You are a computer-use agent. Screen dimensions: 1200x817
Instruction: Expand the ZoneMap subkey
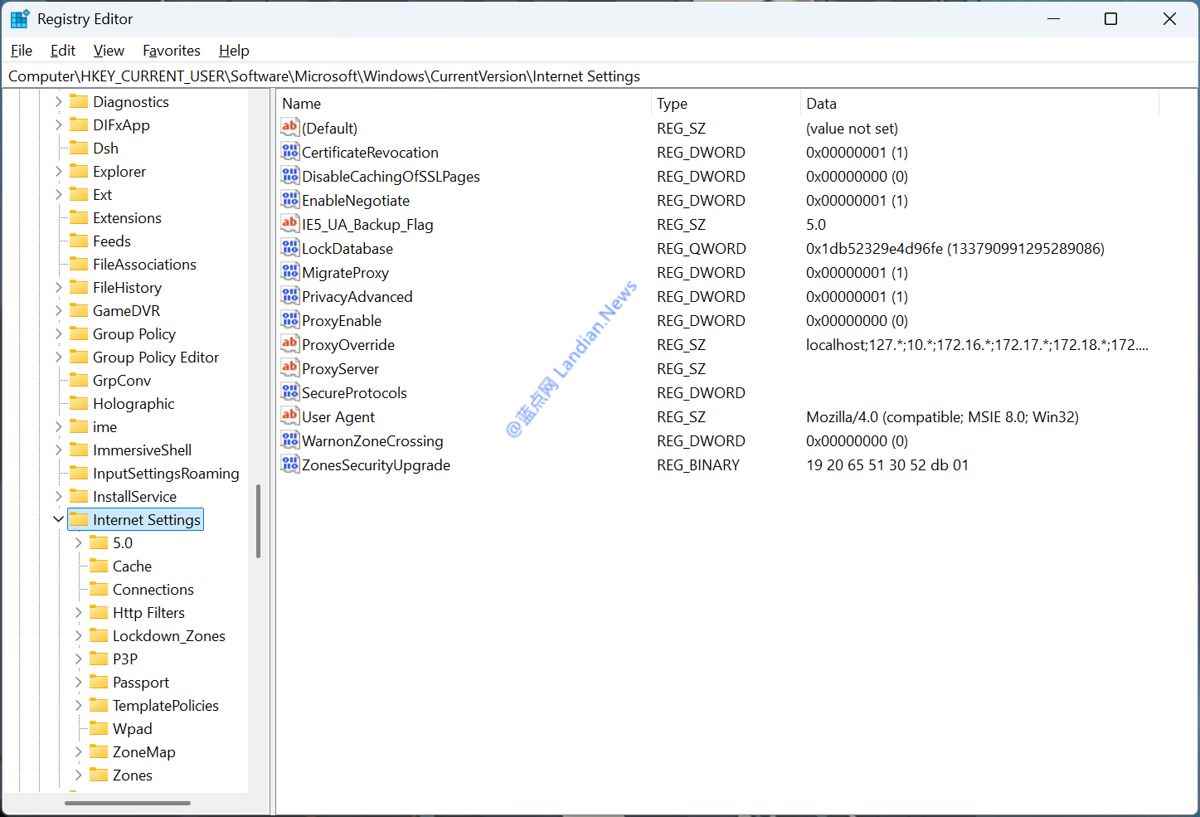[x=77, y=751]
